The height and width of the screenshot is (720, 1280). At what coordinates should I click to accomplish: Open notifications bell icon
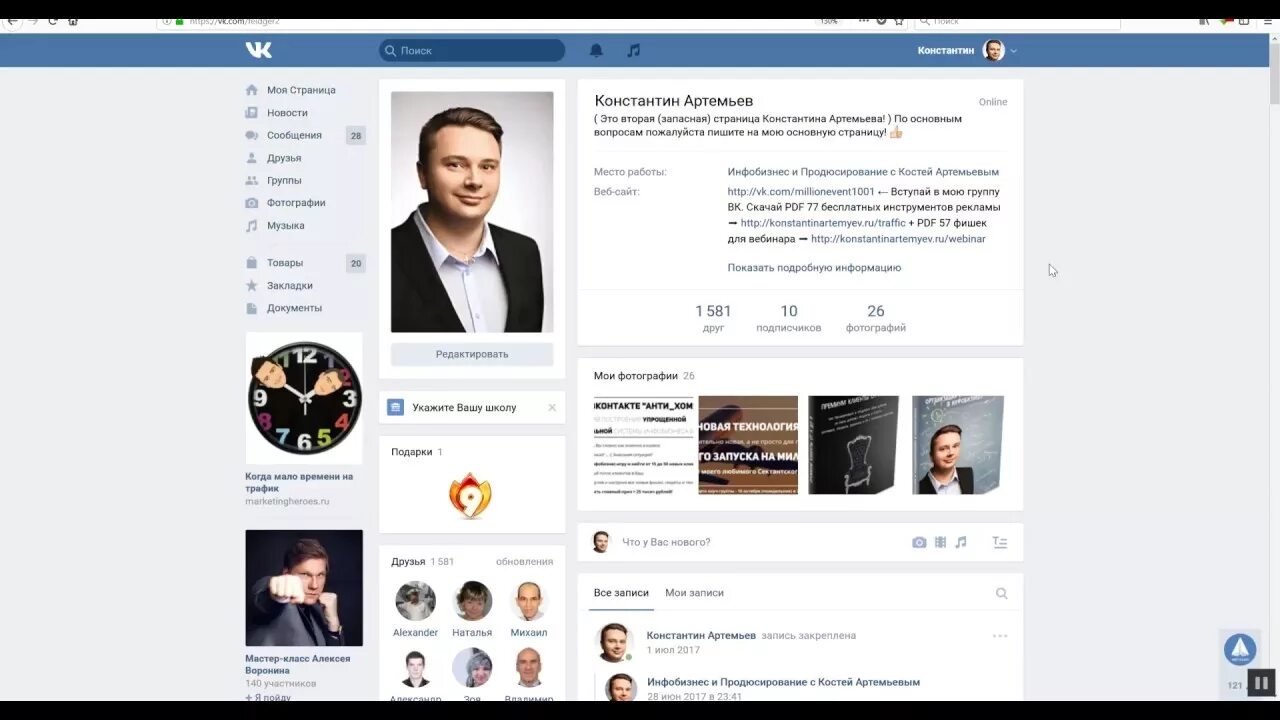click(x=596, y=50)
